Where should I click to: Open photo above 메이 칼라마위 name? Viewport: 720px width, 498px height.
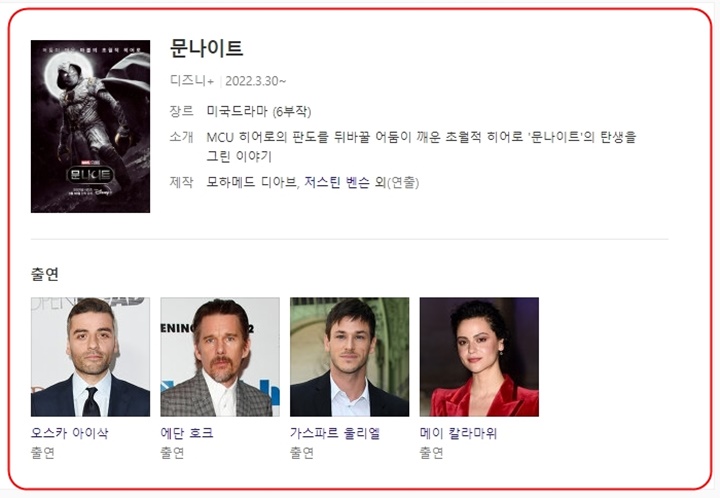(479, 357)
